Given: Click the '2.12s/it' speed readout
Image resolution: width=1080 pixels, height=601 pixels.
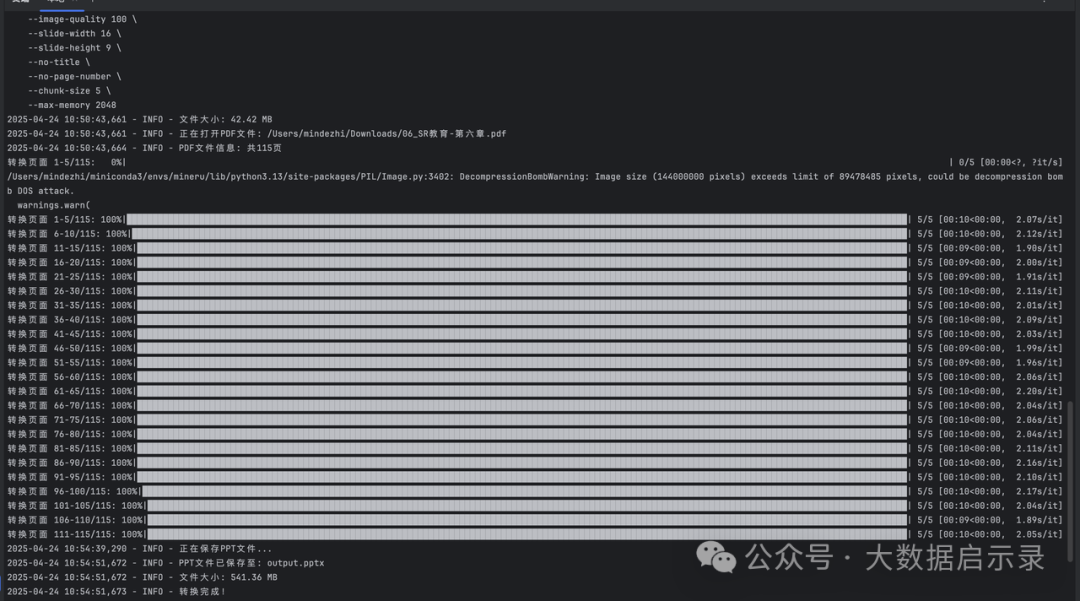Looking at the screenshot, I should pyautogui.click(x=1037, y=234).
